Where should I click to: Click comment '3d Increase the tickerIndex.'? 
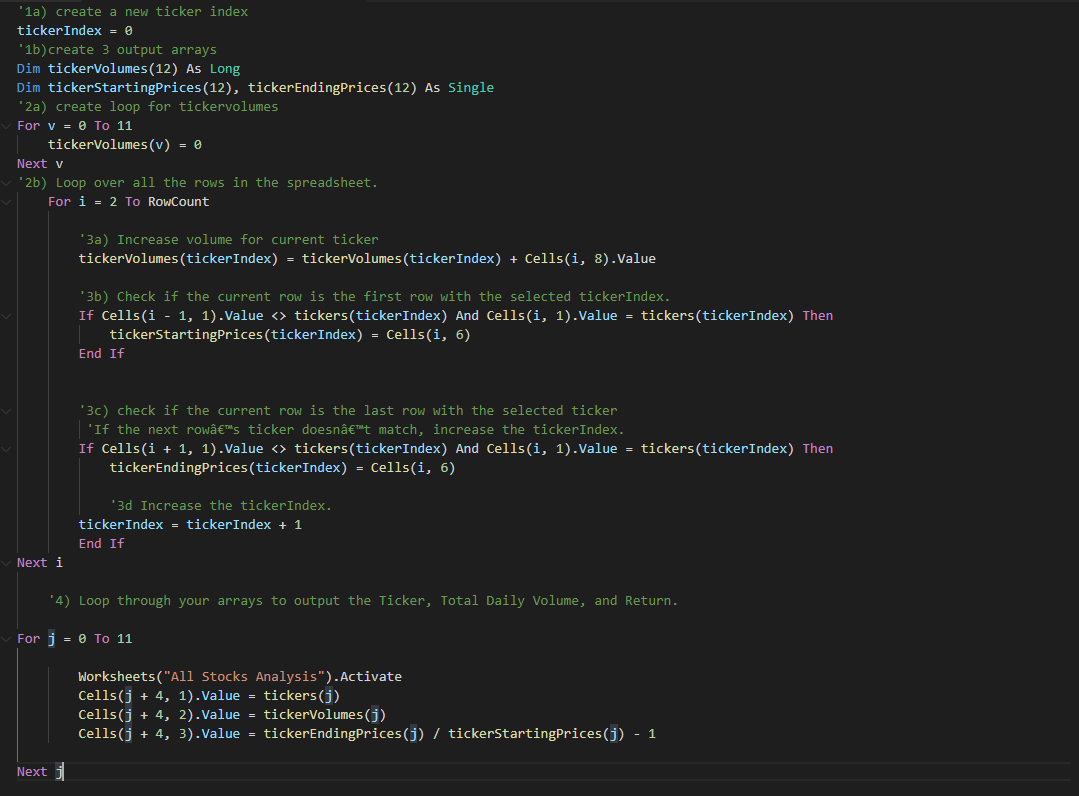pyautogui.click(x=221, y=506)
